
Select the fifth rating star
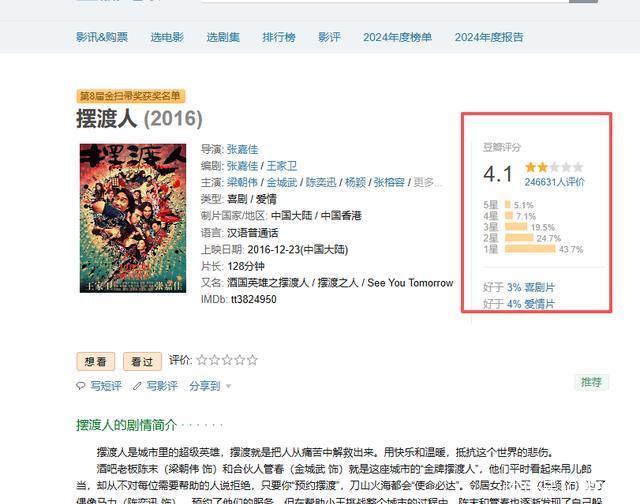[252, 360]
